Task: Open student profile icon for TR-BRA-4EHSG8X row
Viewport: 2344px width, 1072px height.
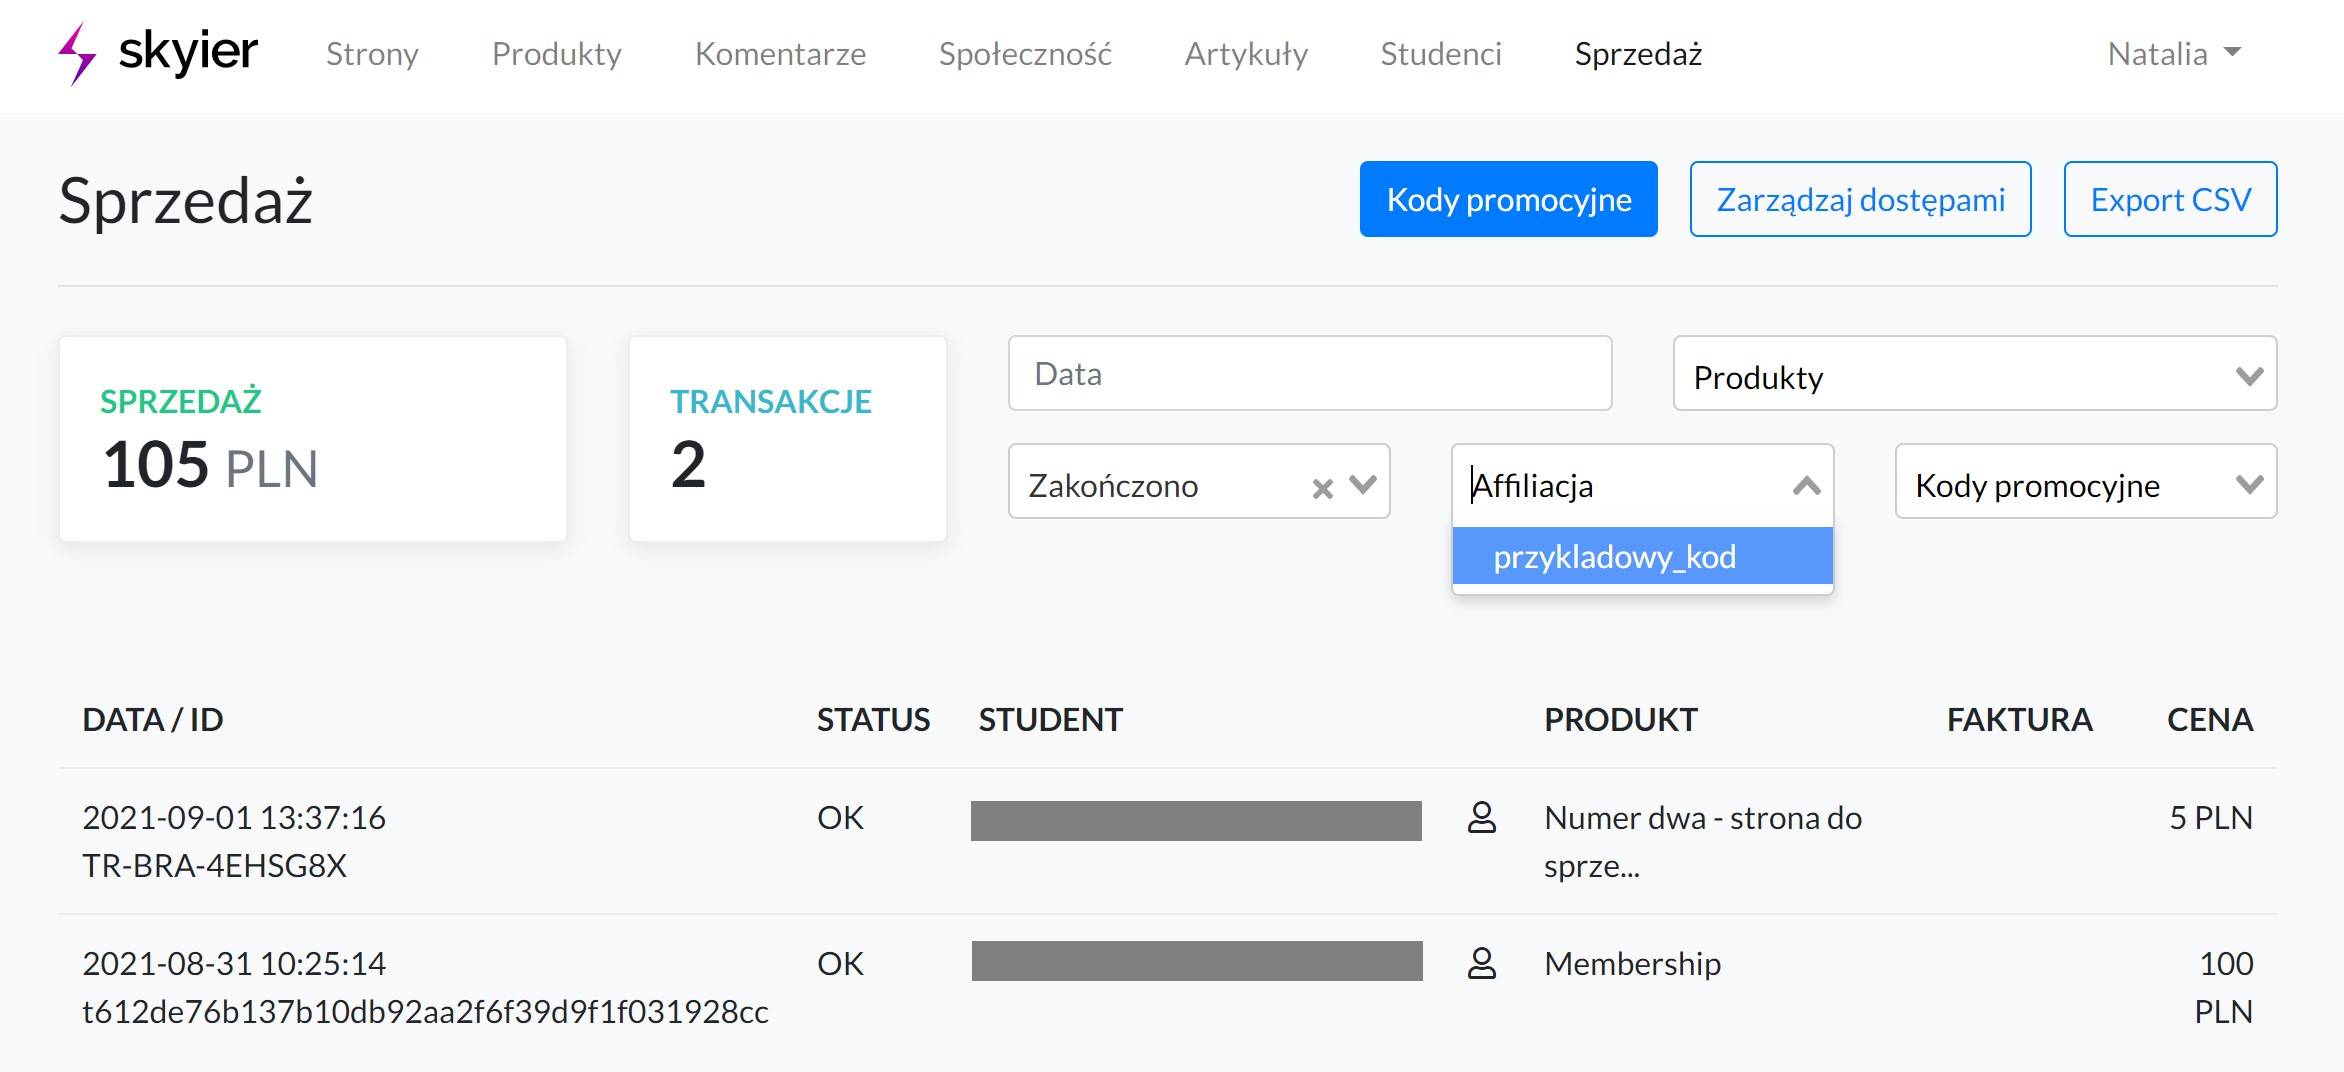Action: 1481,817
